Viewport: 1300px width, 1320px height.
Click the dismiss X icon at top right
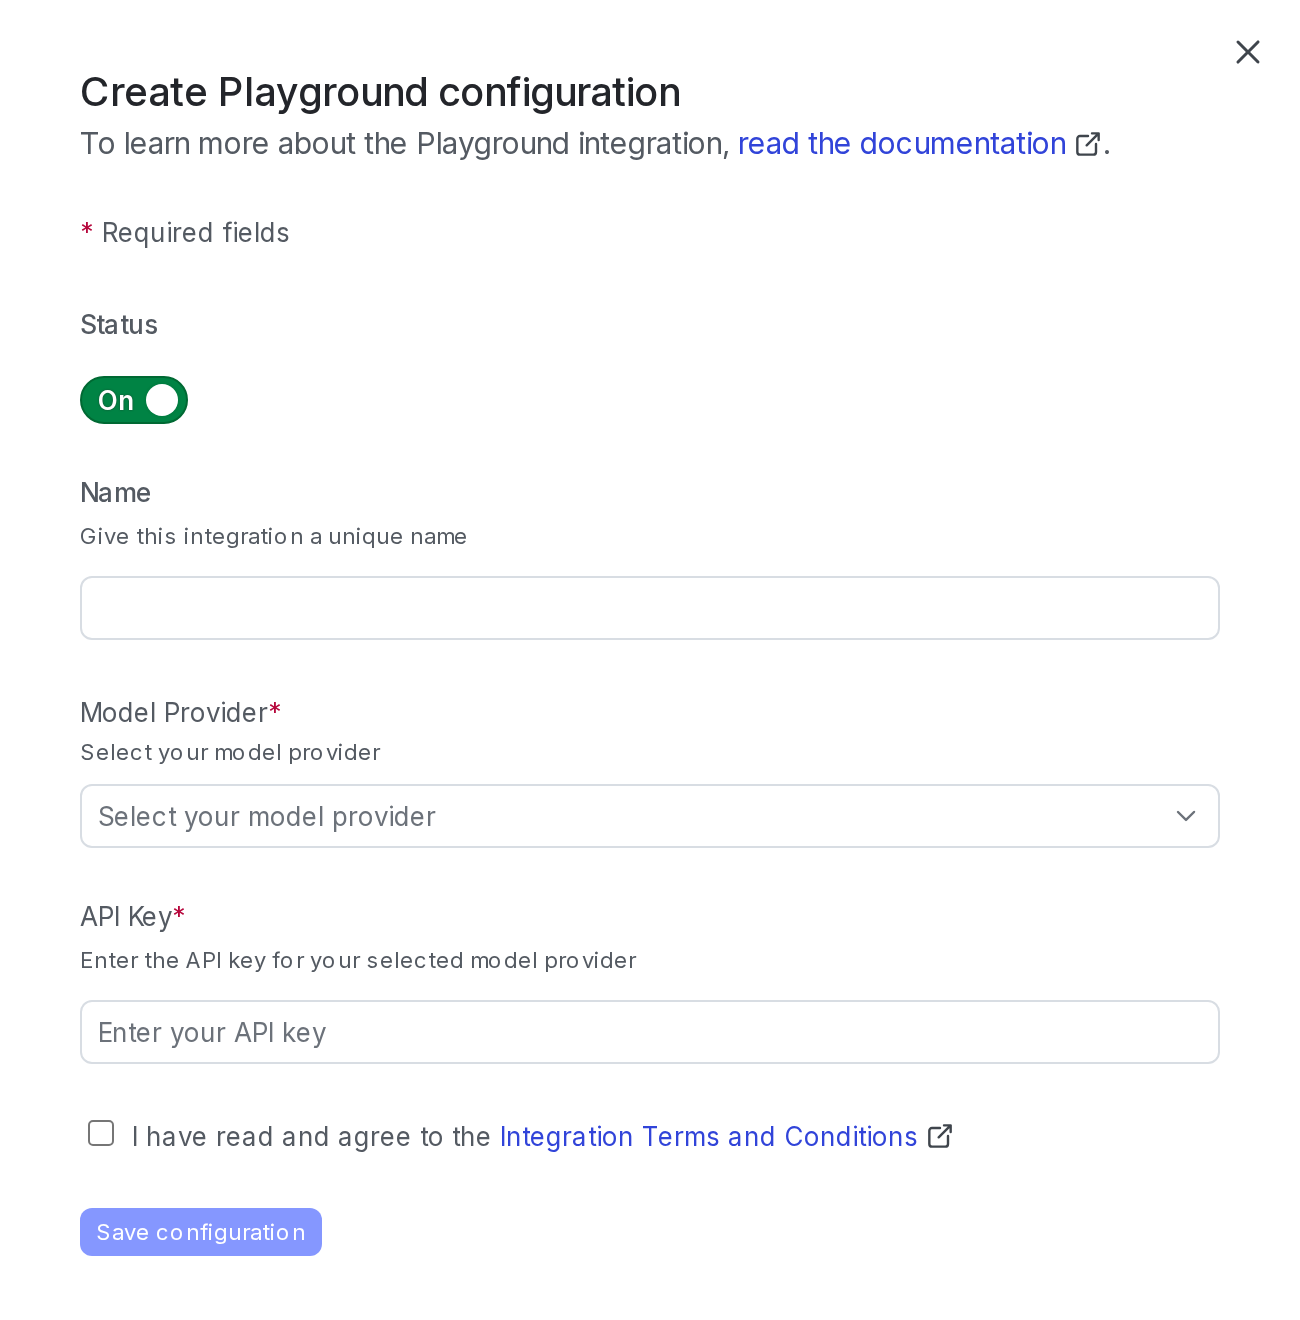[1248, 52]
